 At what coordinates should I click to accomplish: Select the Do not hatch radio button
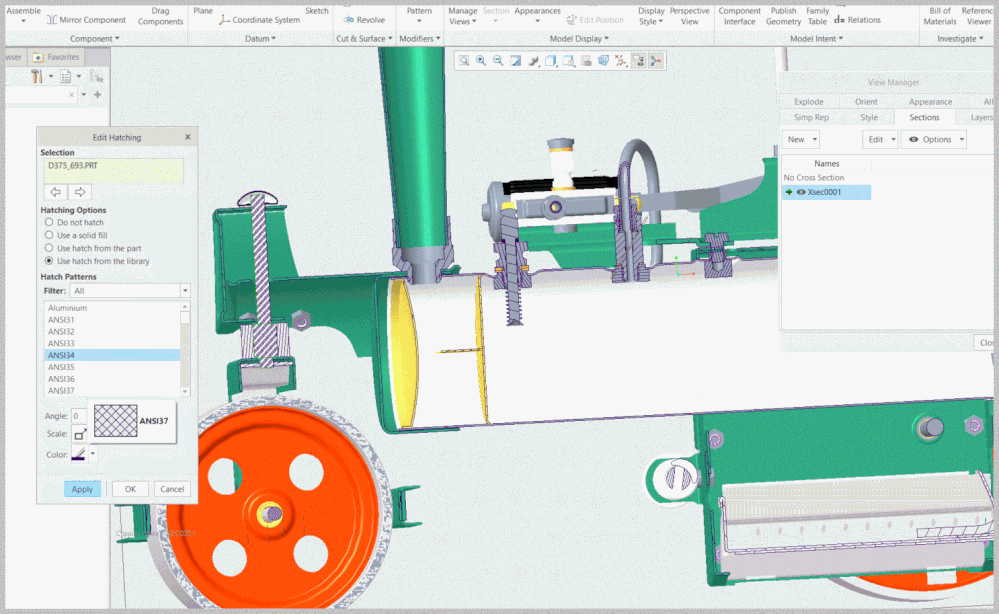tap(49, 222)
